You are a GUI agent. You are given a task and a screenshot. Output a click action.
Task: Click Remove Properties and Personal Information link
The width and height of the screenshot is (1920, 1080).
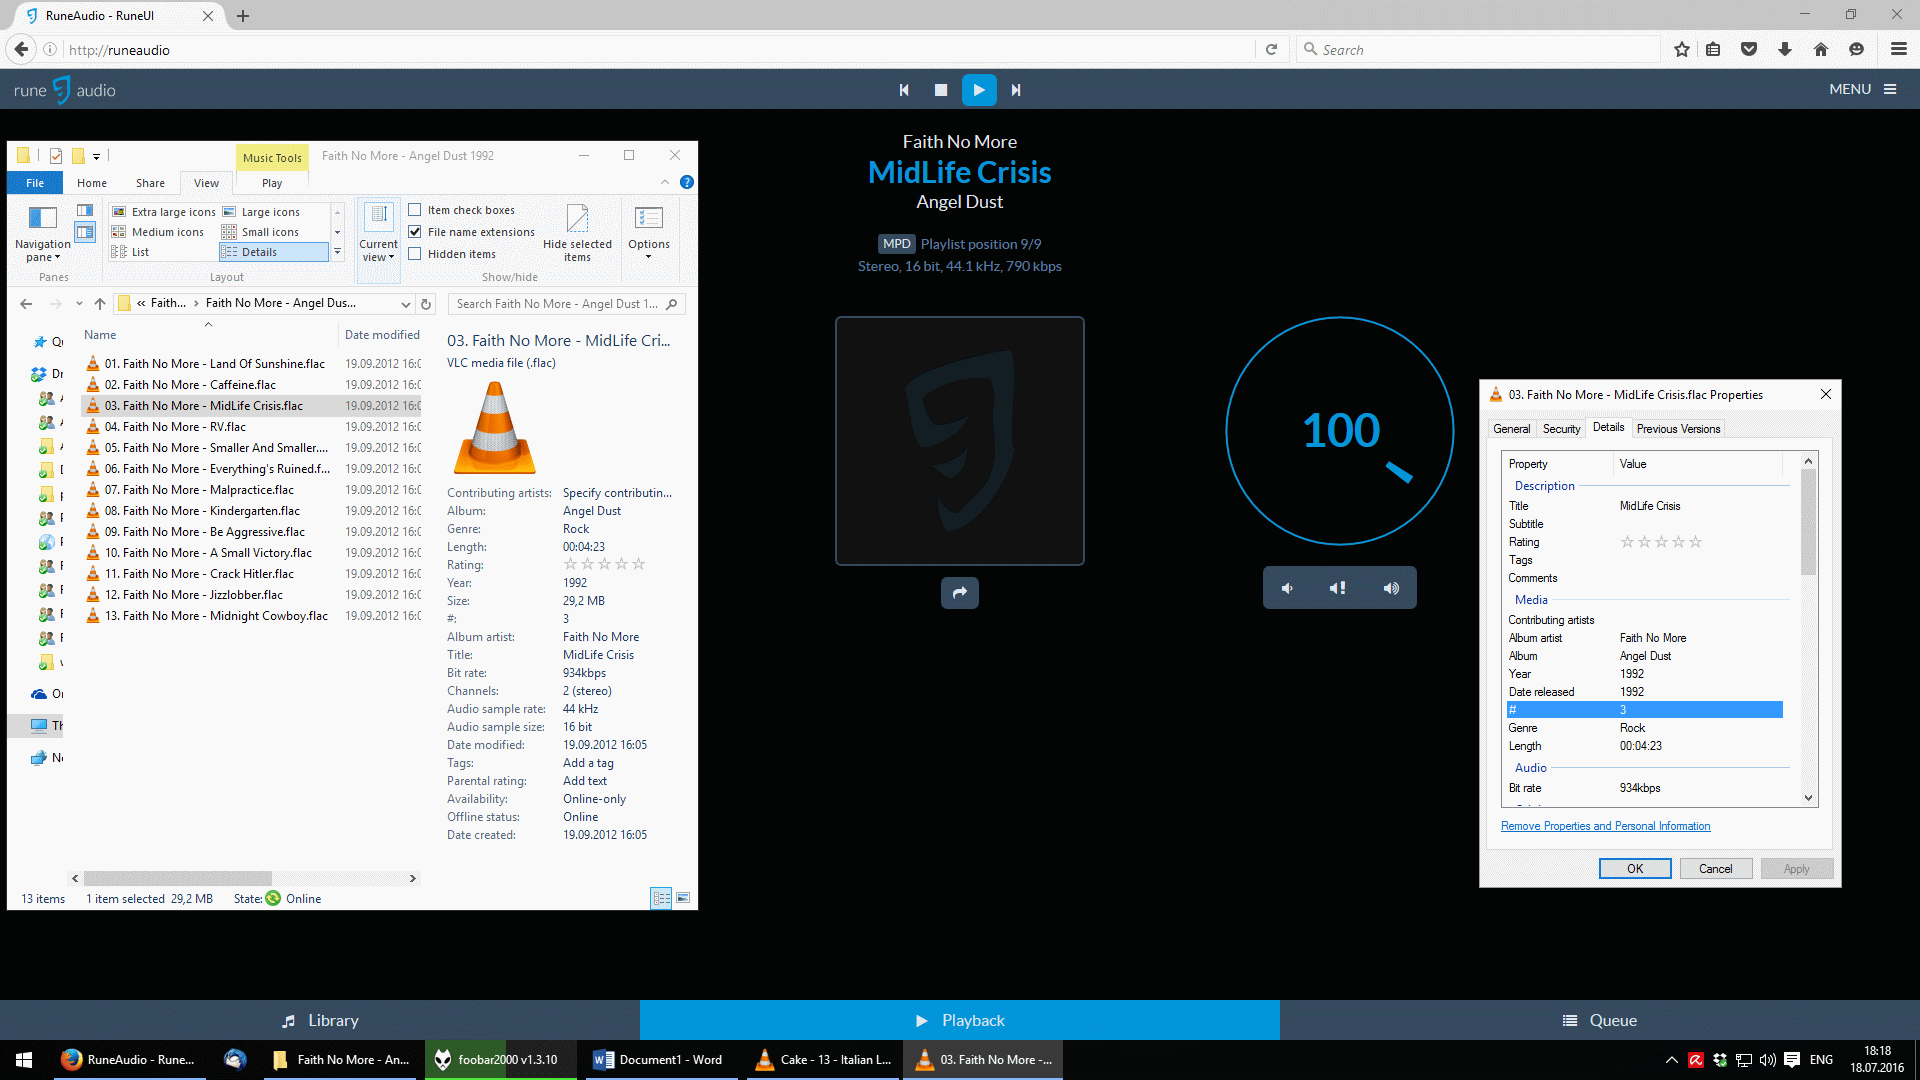(1605, 826)
